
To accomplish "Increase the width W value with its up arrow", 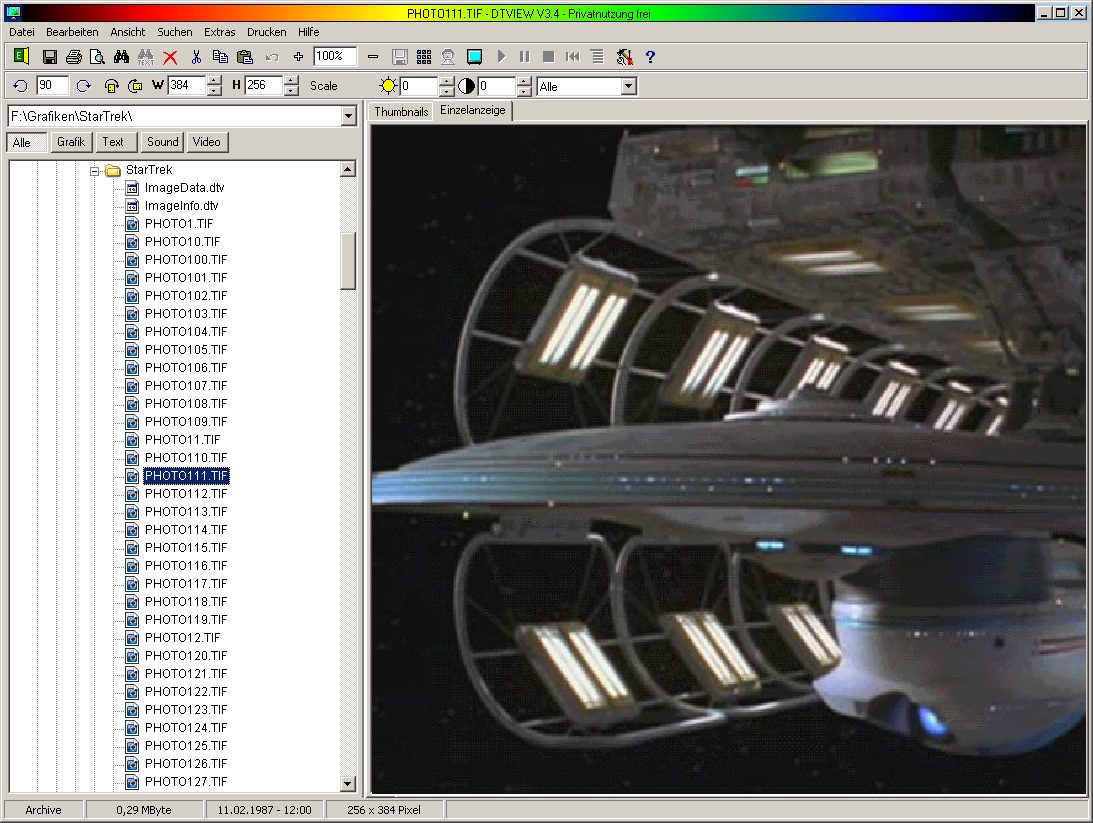I will tap(215, 80).
